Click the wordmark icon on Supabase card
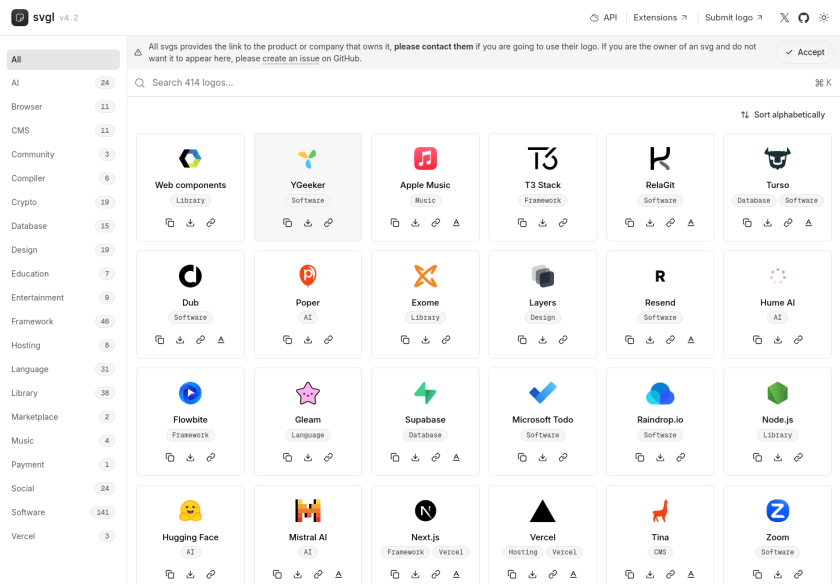This screenshot has height=584, width=840. tap(456, 458)
